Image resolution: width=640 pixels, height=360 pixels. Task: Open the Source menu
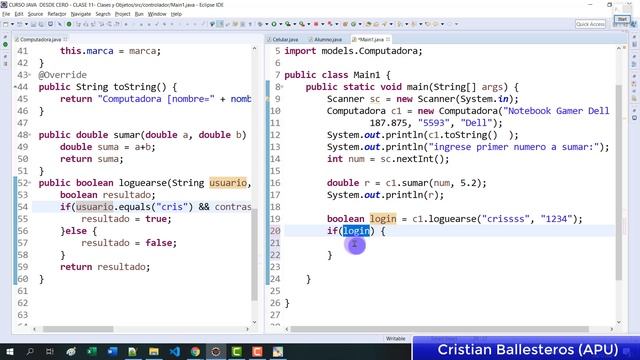pyautogui.click(x=35, y=14)
